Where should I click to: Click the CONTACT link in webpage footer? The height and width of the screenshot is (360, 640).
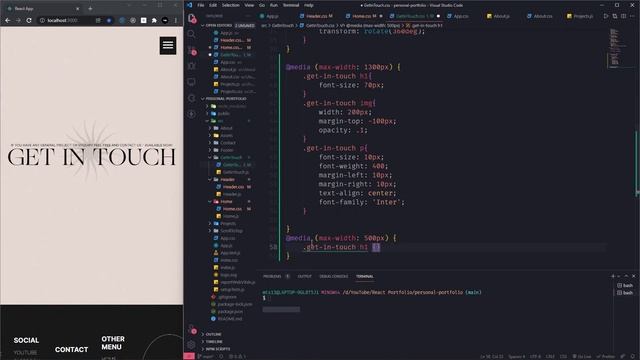[71, 350]
